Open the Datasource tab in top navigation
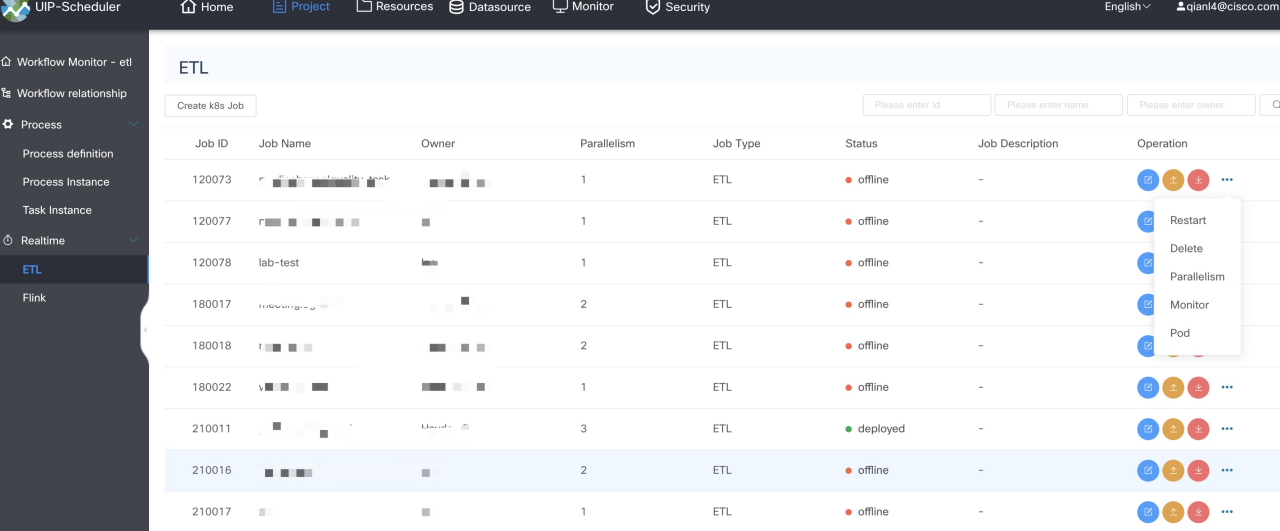Image resolution: width=1280 pixels, height=531 pixels. pyautogui.click(x=487, y=7)
